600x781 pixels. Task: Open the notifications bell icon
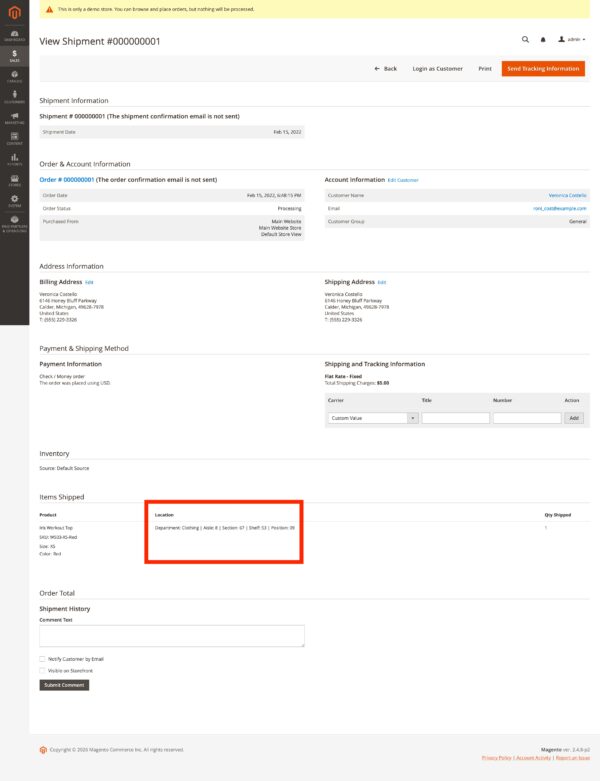click(x=543, y=39)
